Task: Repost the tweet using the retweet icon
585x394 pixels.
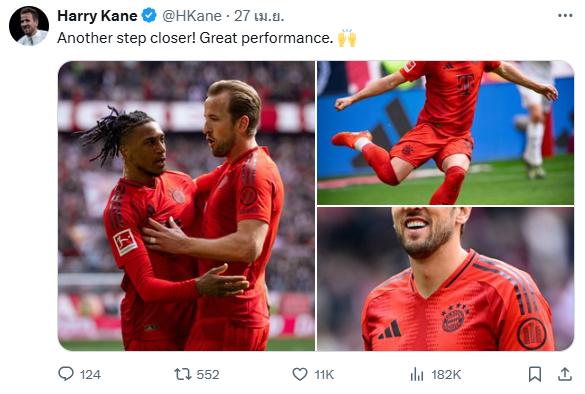Action: (182, 374)
